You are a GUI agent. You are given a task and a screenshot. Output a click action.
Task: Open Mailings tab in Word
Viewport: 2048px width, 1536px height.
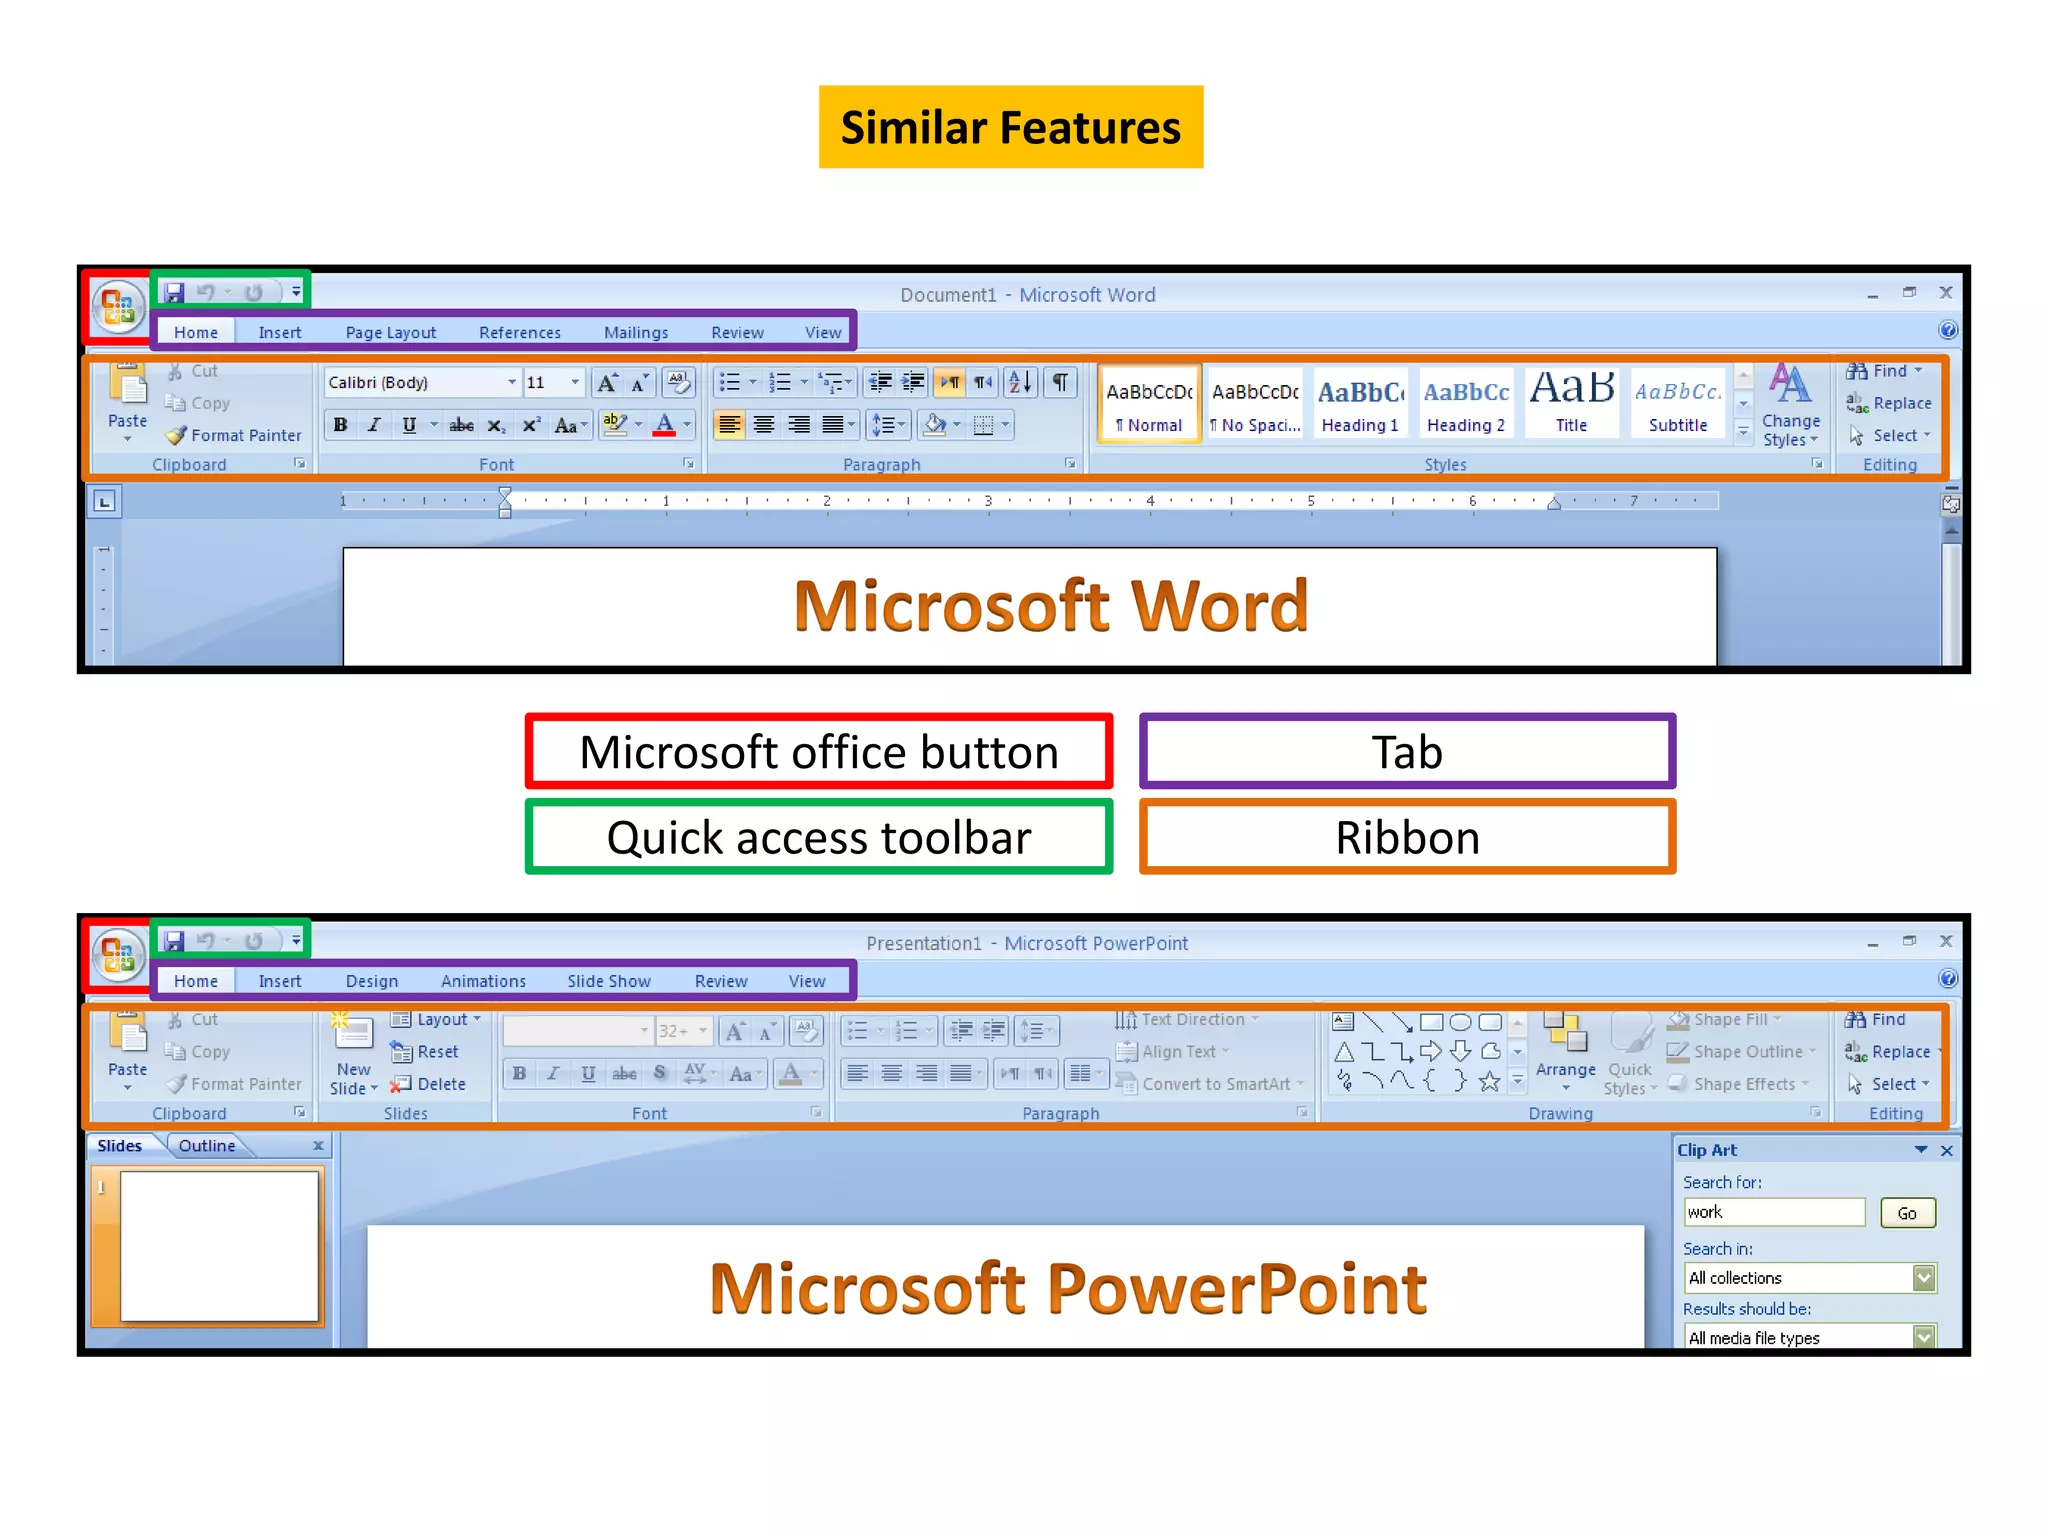click(636, 332)
